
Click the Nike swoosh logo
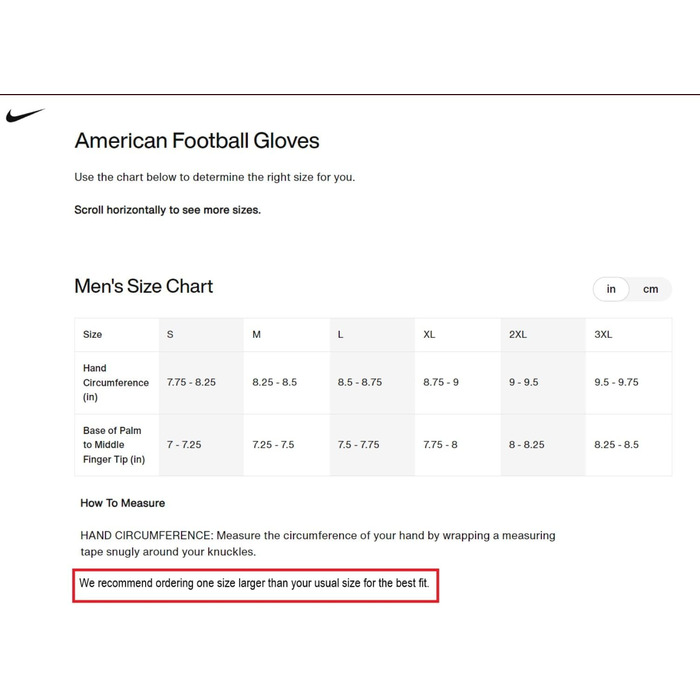[x=25, y=115]
